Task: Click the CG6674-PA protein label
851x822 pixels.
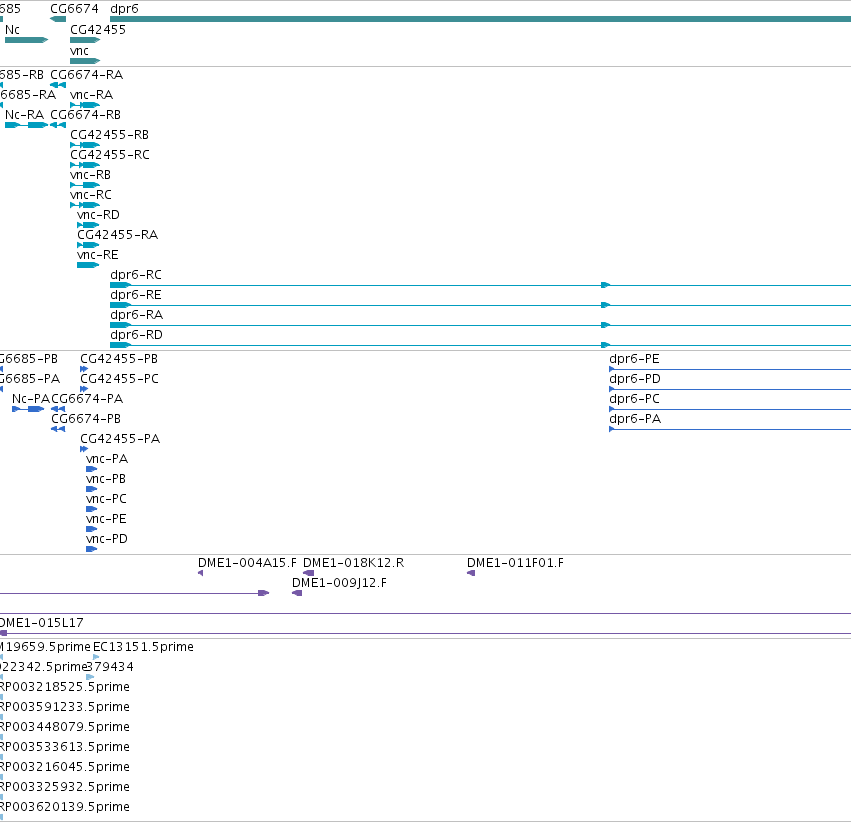Action: click(x=87, y=399)
